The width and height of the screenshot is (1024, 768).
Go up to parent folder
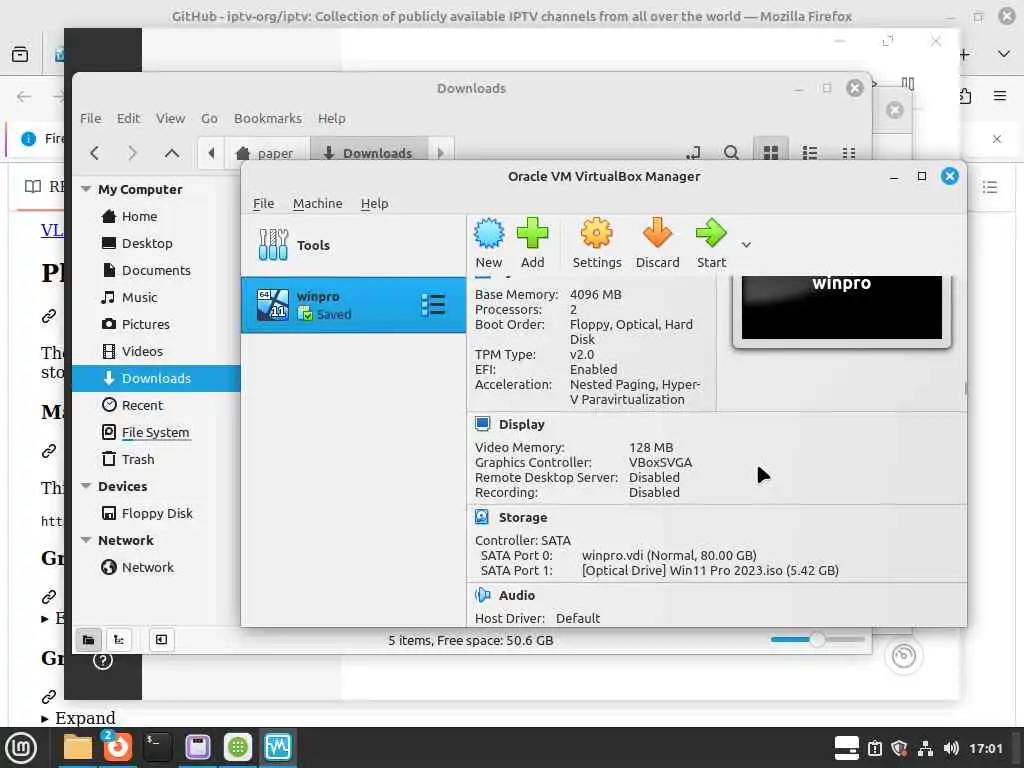tap(172, 153)
